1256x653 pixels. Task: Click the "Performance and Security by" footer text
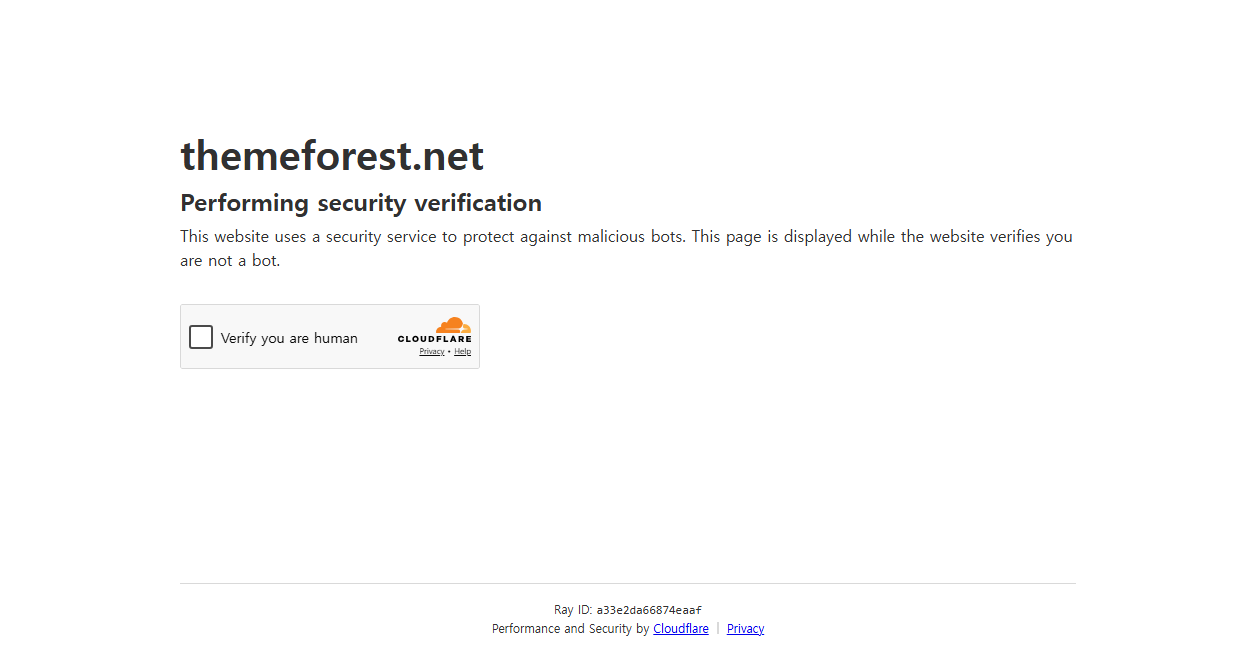(x=570, y=629)
